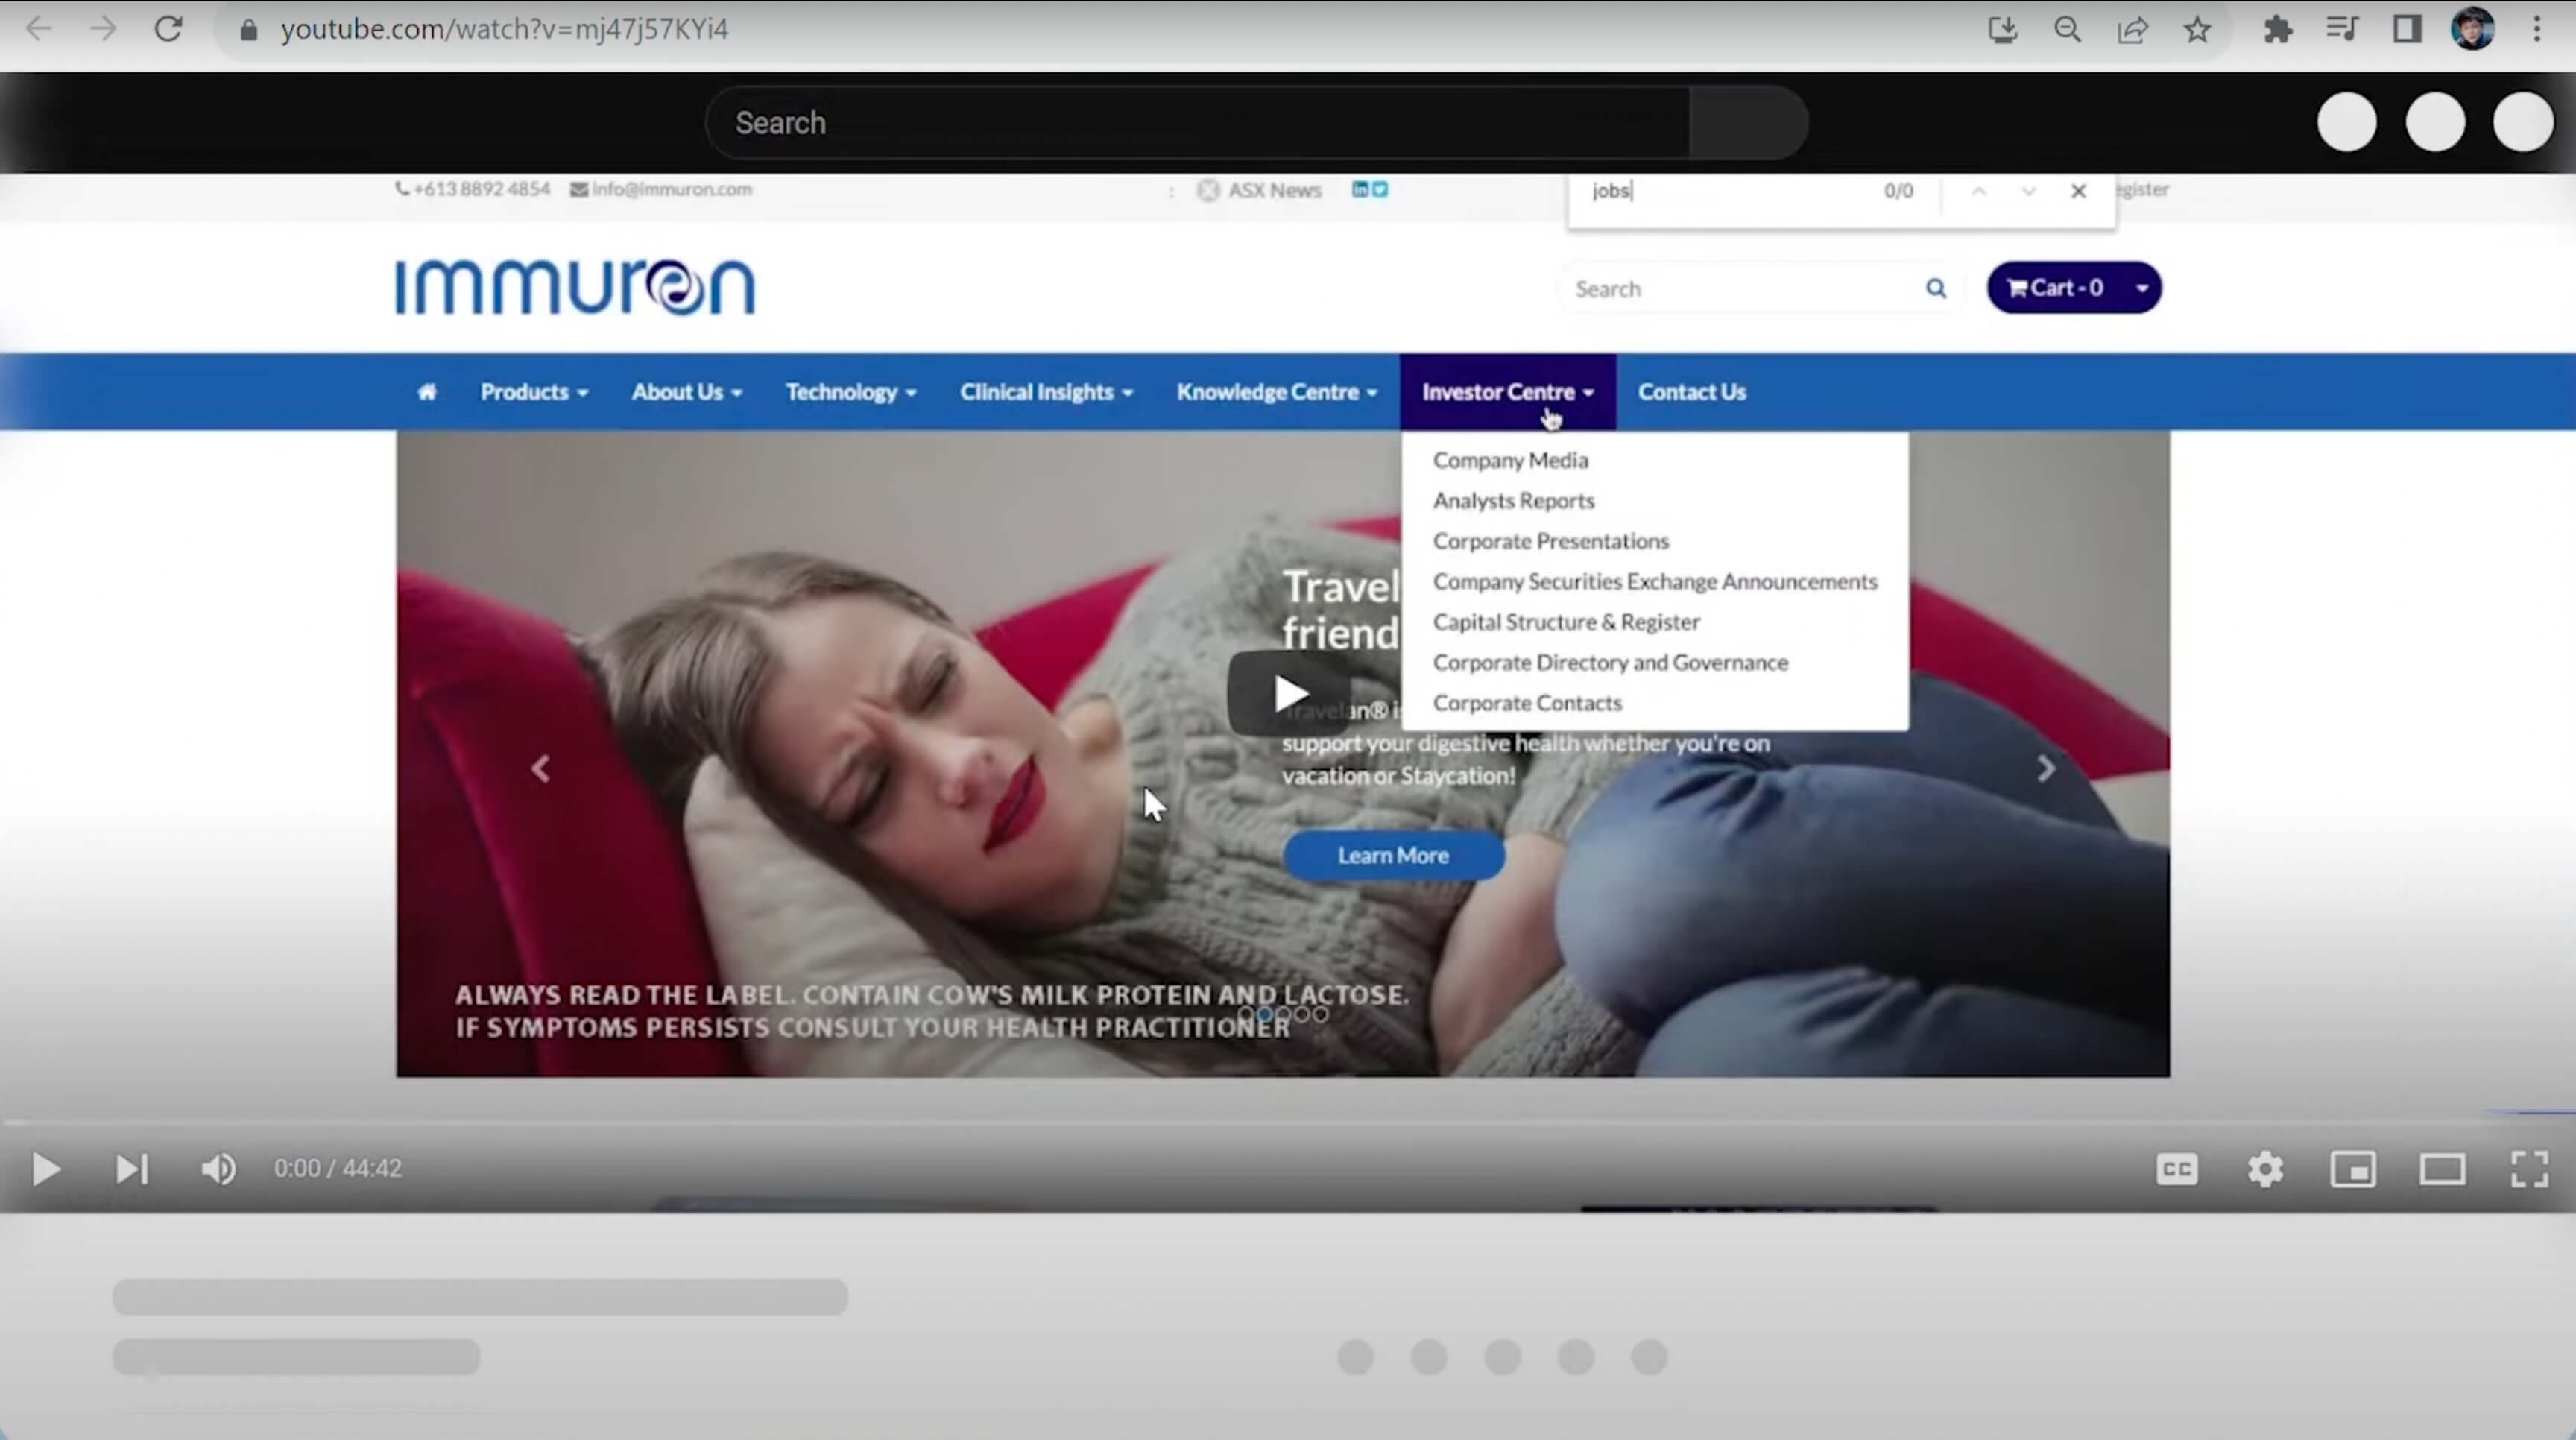Enter fullscreen video mode
Screen dimensions: 2576x1440
(2529, 1168)
